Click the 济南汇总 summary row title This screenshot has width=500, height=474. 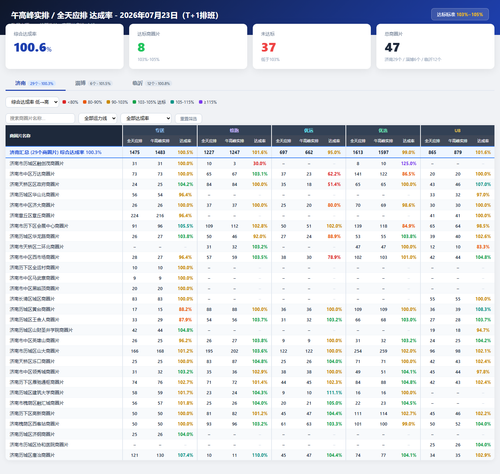[x=55, y=152]
